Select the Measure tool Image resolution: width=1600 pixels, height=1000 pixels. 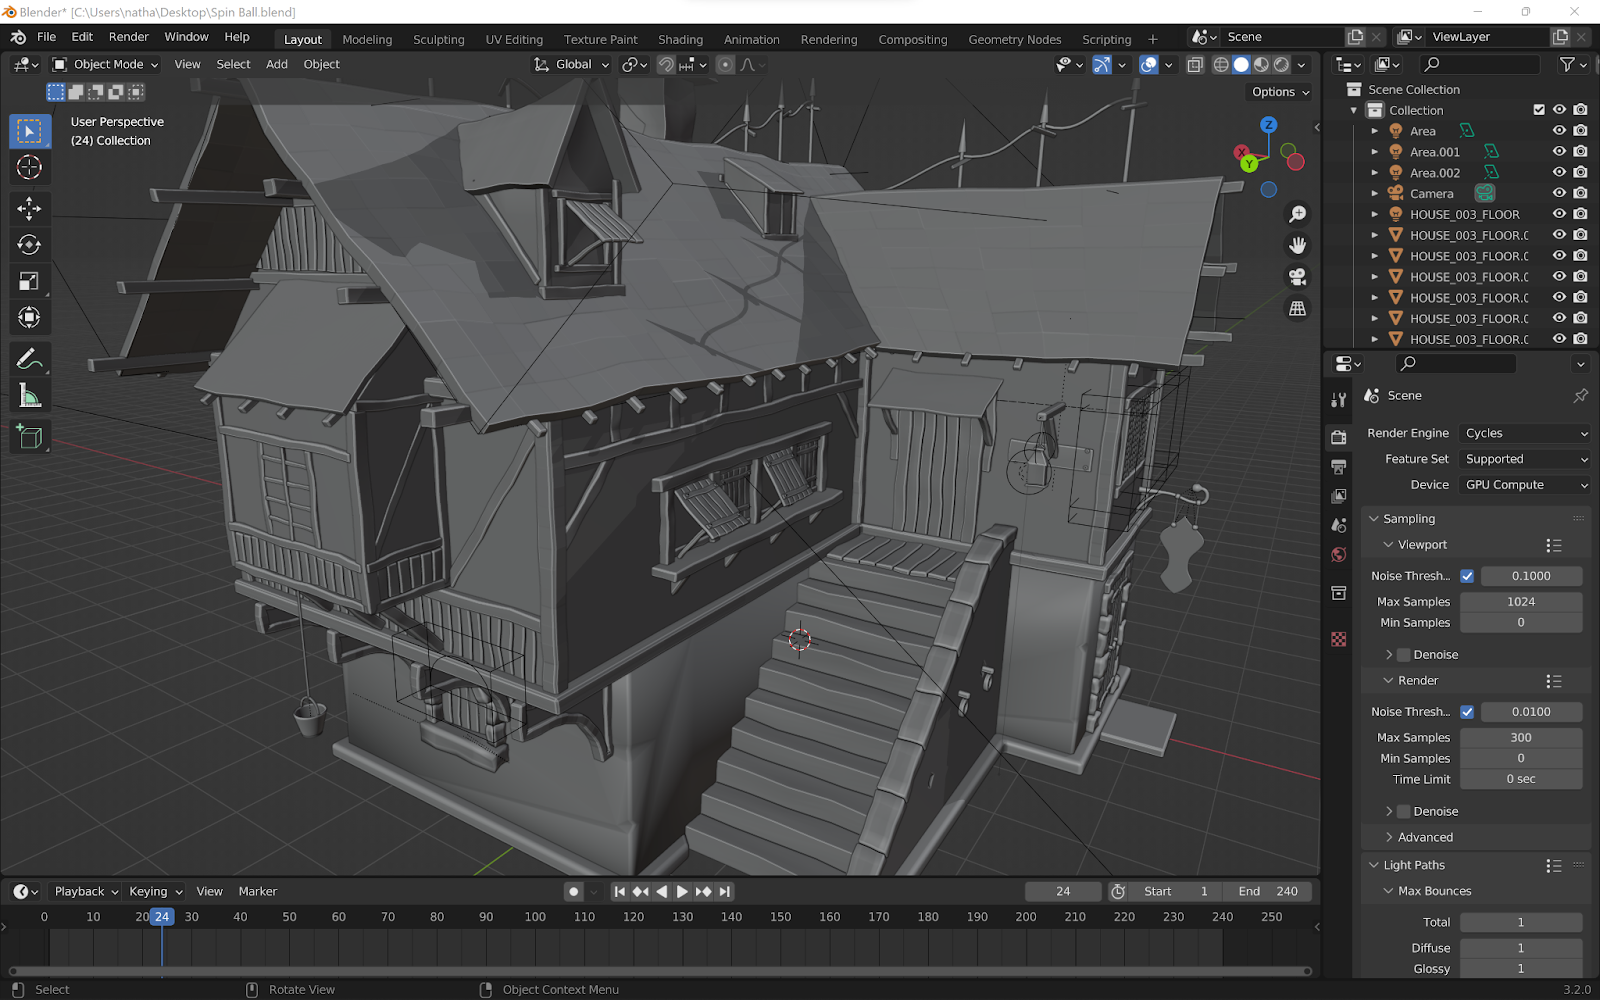pos(29,396)
